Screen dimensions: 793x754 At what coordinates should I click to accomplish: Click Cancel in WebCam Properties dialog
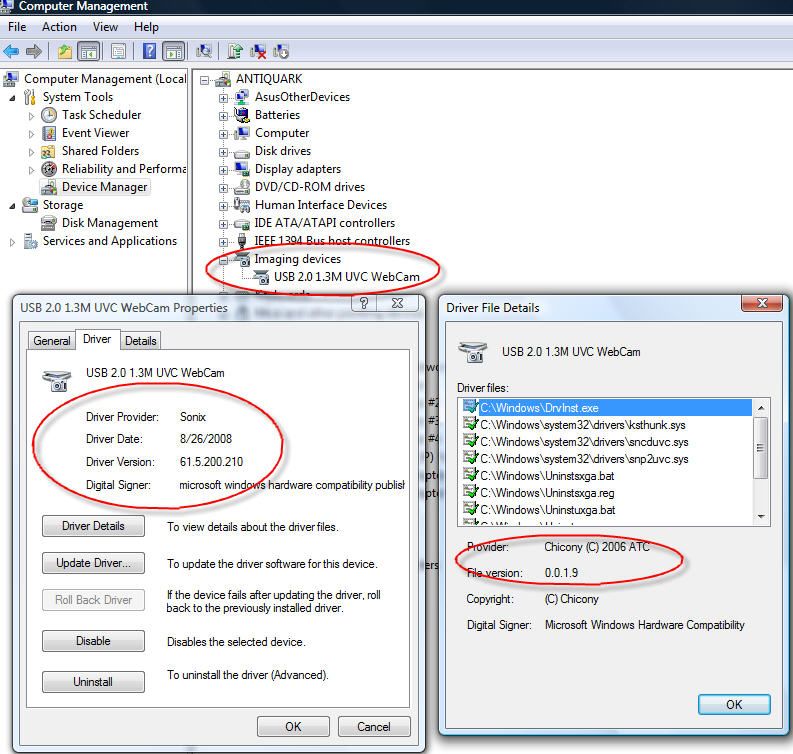374,727
